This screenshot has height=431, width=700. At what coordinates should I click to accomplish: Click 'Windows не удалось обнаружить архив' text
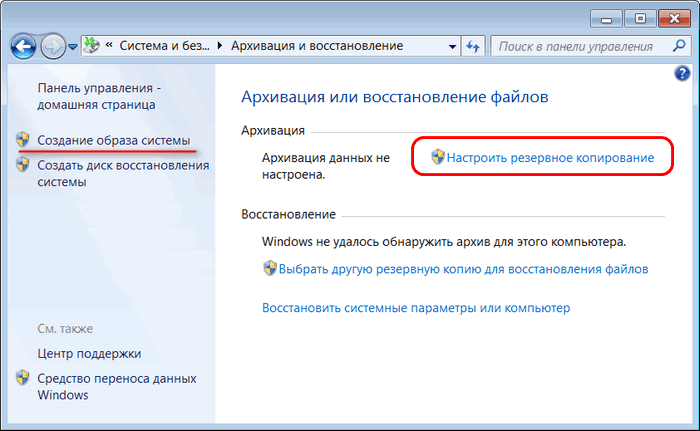click(444, 242)
